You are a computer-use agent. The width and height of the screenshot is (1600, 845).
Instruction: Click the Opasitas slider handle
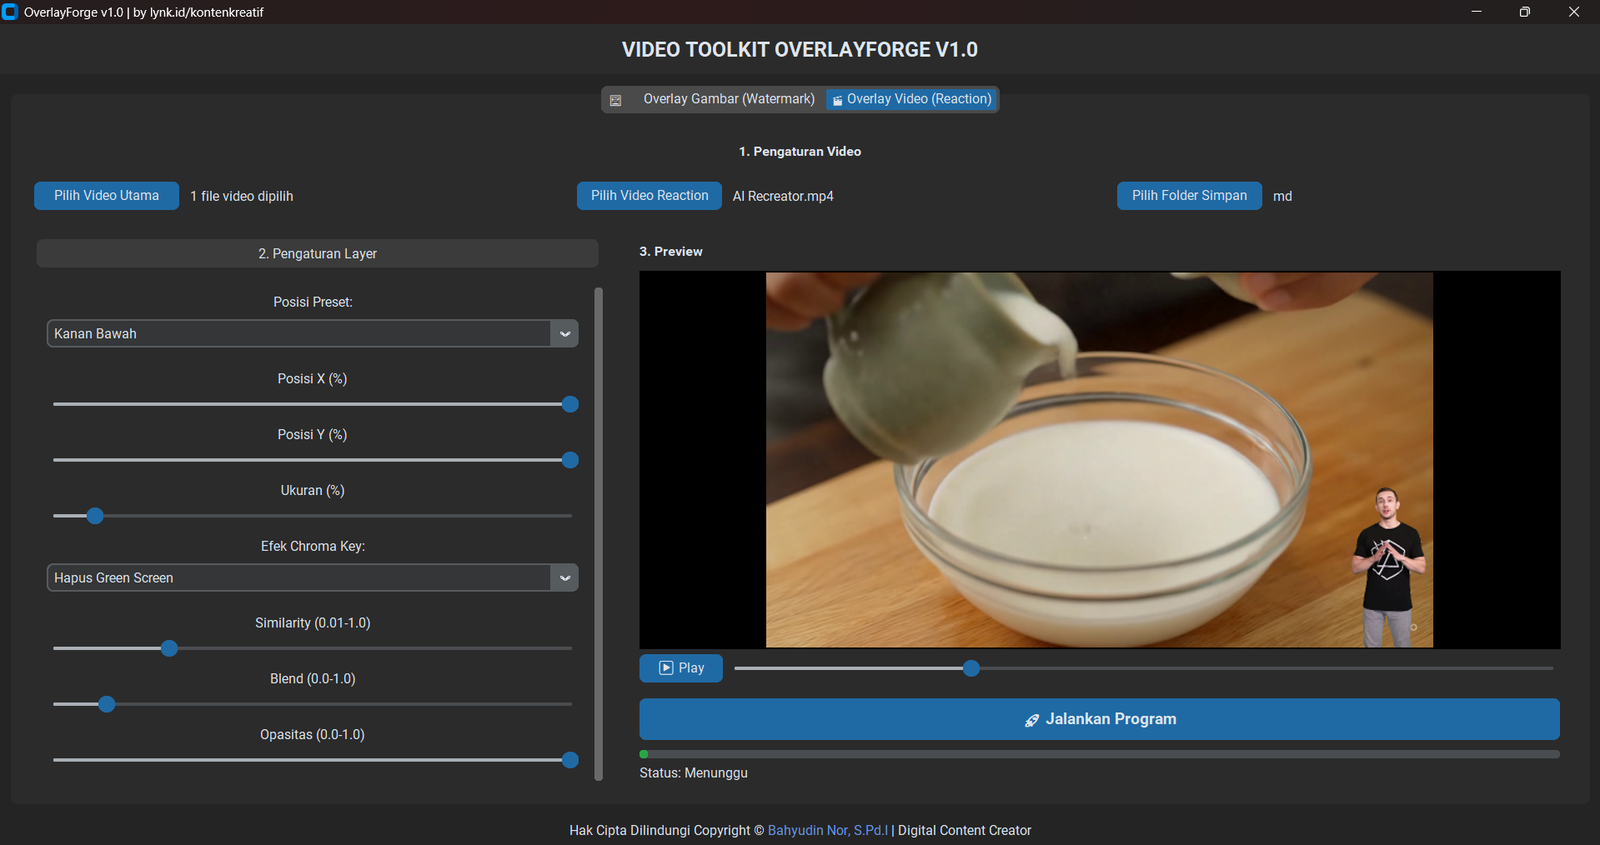click(570, 760)
